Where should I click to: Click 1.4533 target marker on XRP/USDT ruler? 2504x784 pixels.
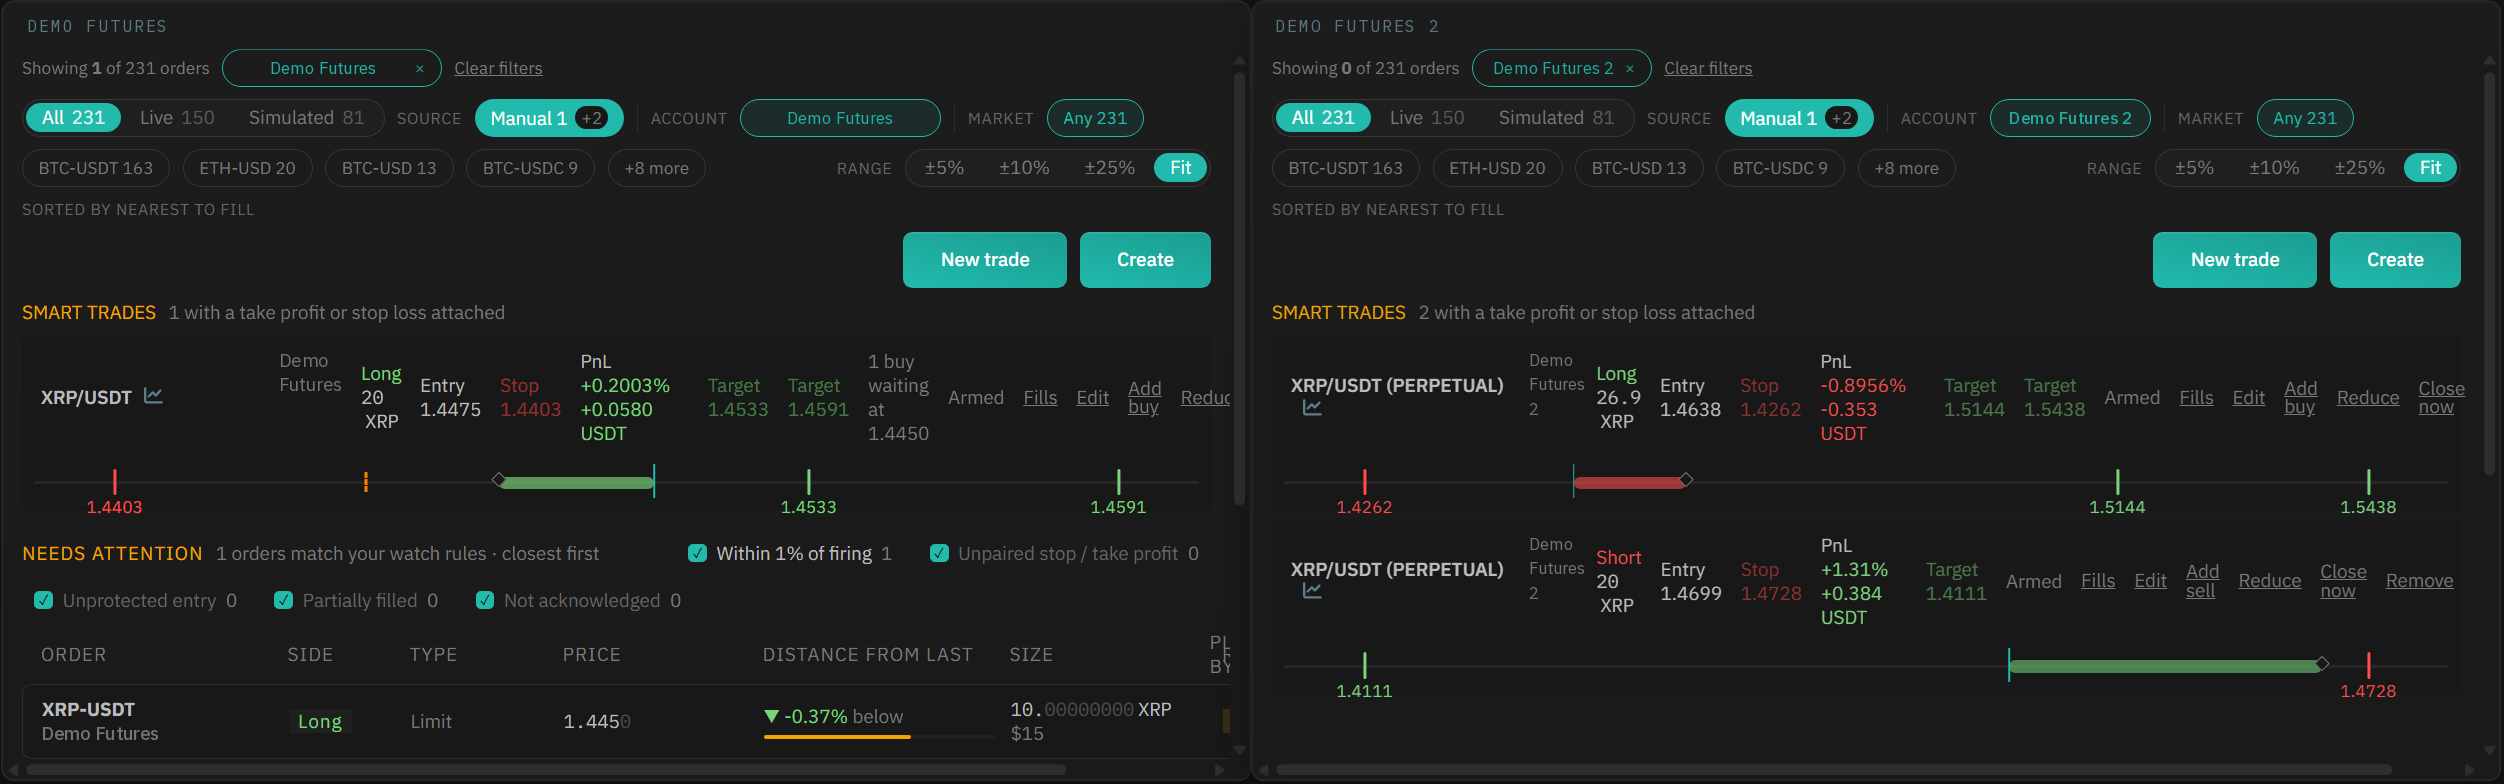[x=808, y=482]
